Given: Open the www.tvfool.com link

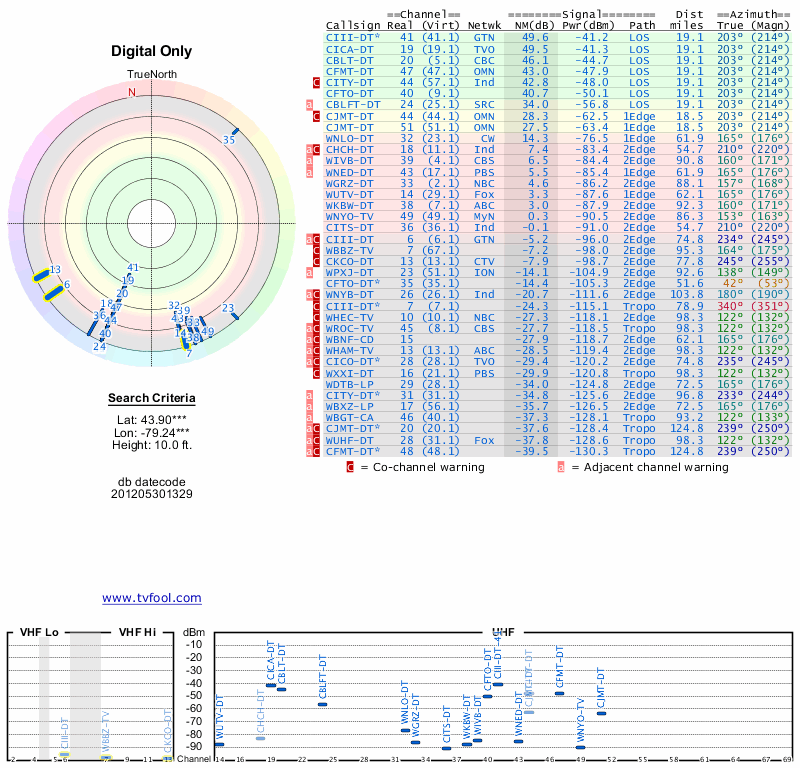Looking at the screenshot, I should pyautogui.click(x=151, y=598).
